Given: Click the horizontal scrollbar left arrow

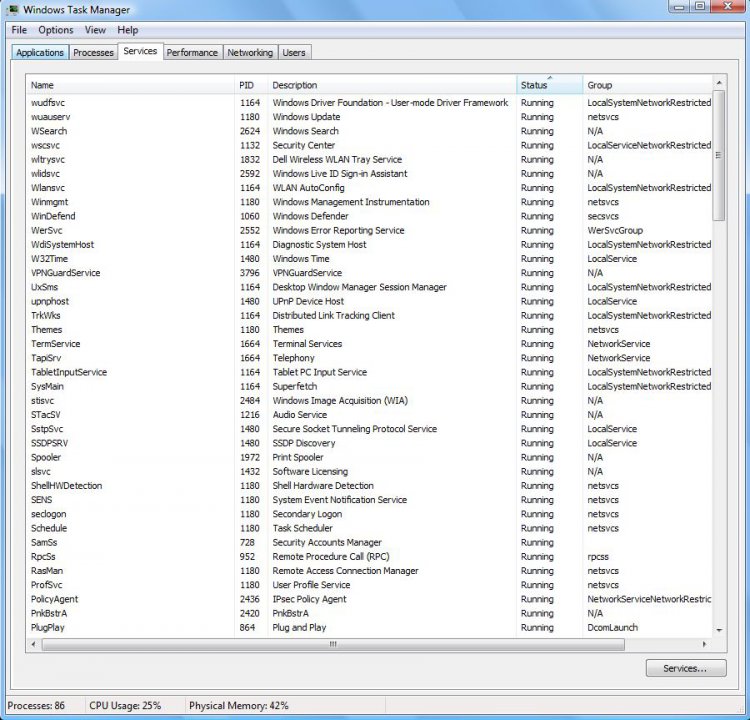Looking at the screenshot, I should coord(33,644).
